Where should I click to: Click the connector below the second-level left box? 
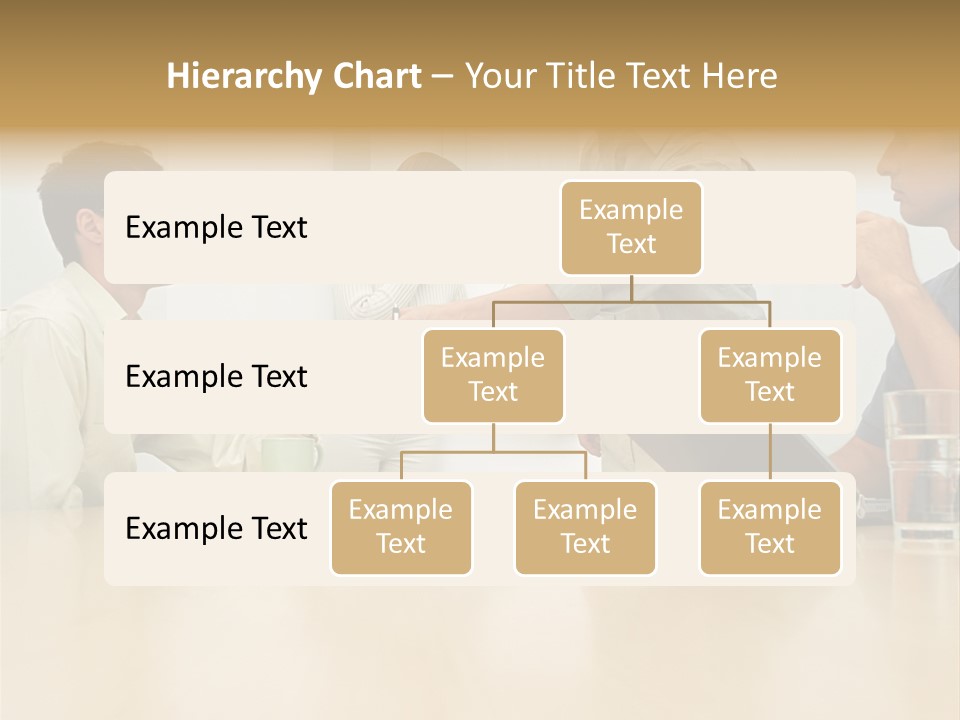click(493, 437)
